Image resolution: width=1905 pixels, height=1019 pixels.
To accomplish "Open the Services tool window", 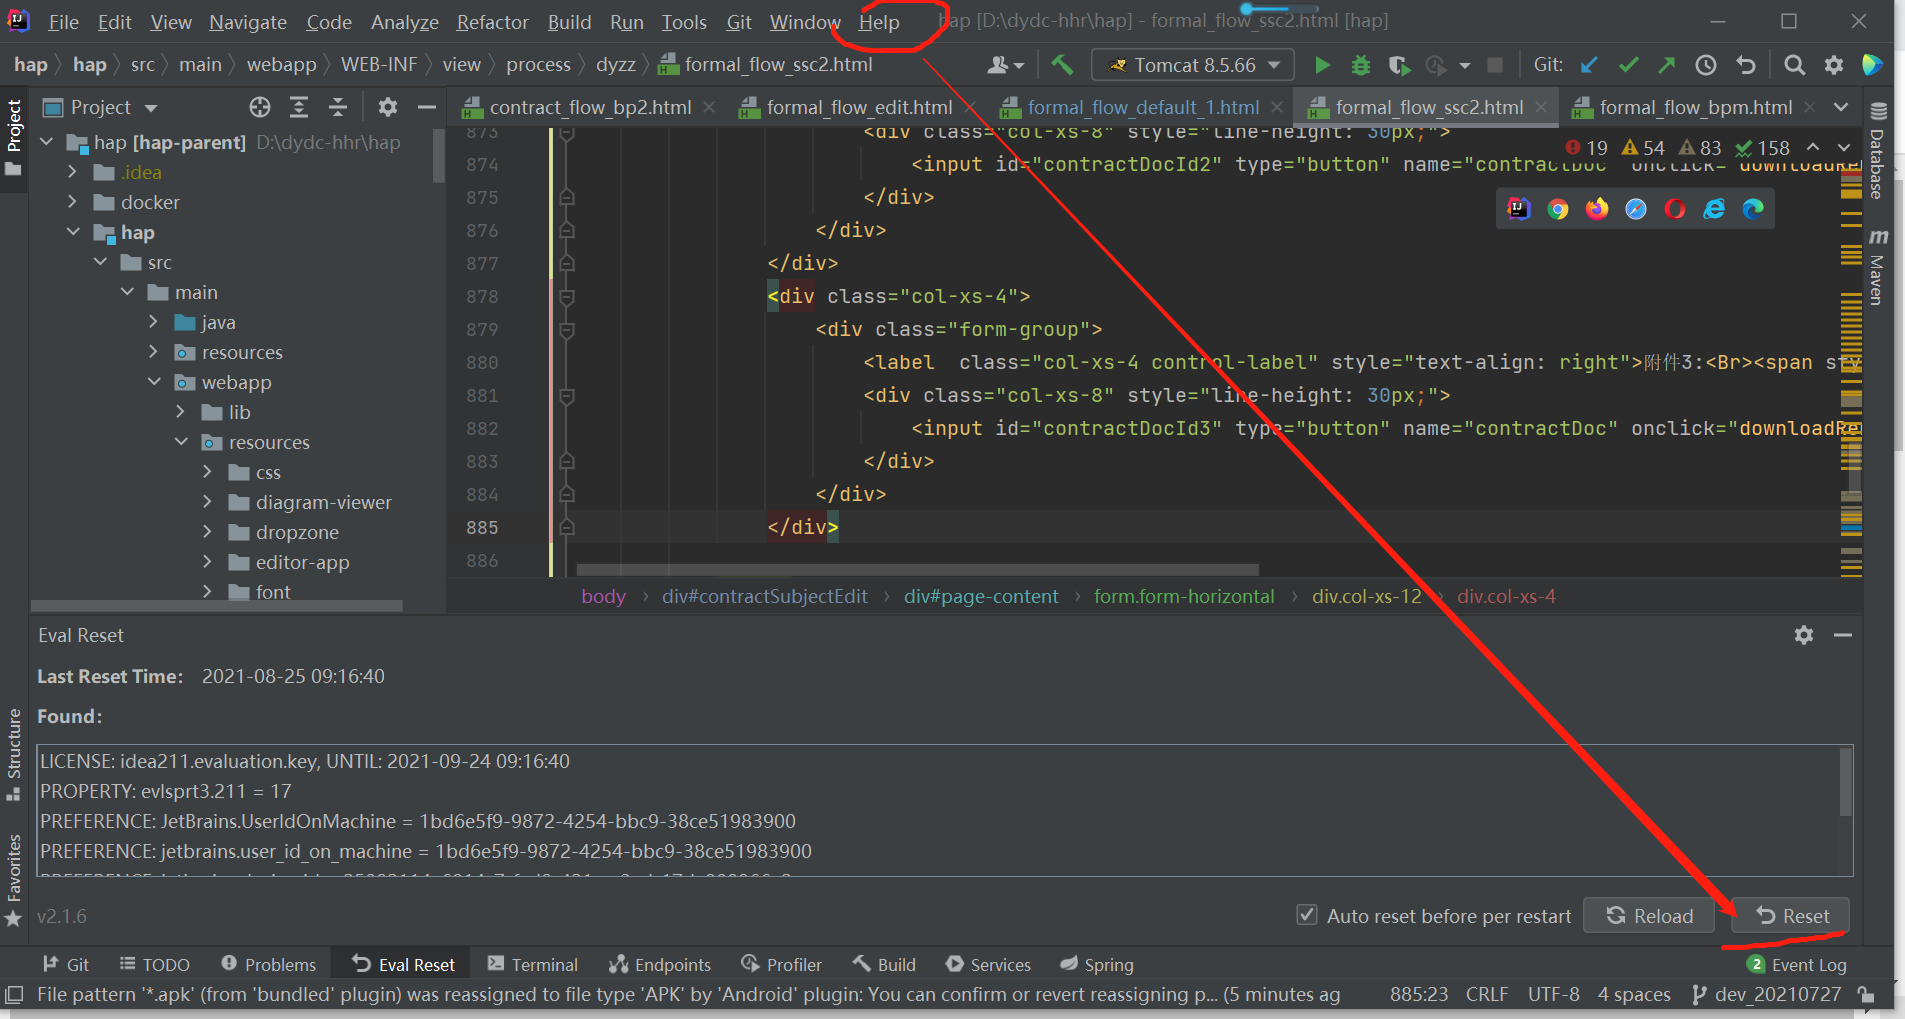I will point(988,964).
